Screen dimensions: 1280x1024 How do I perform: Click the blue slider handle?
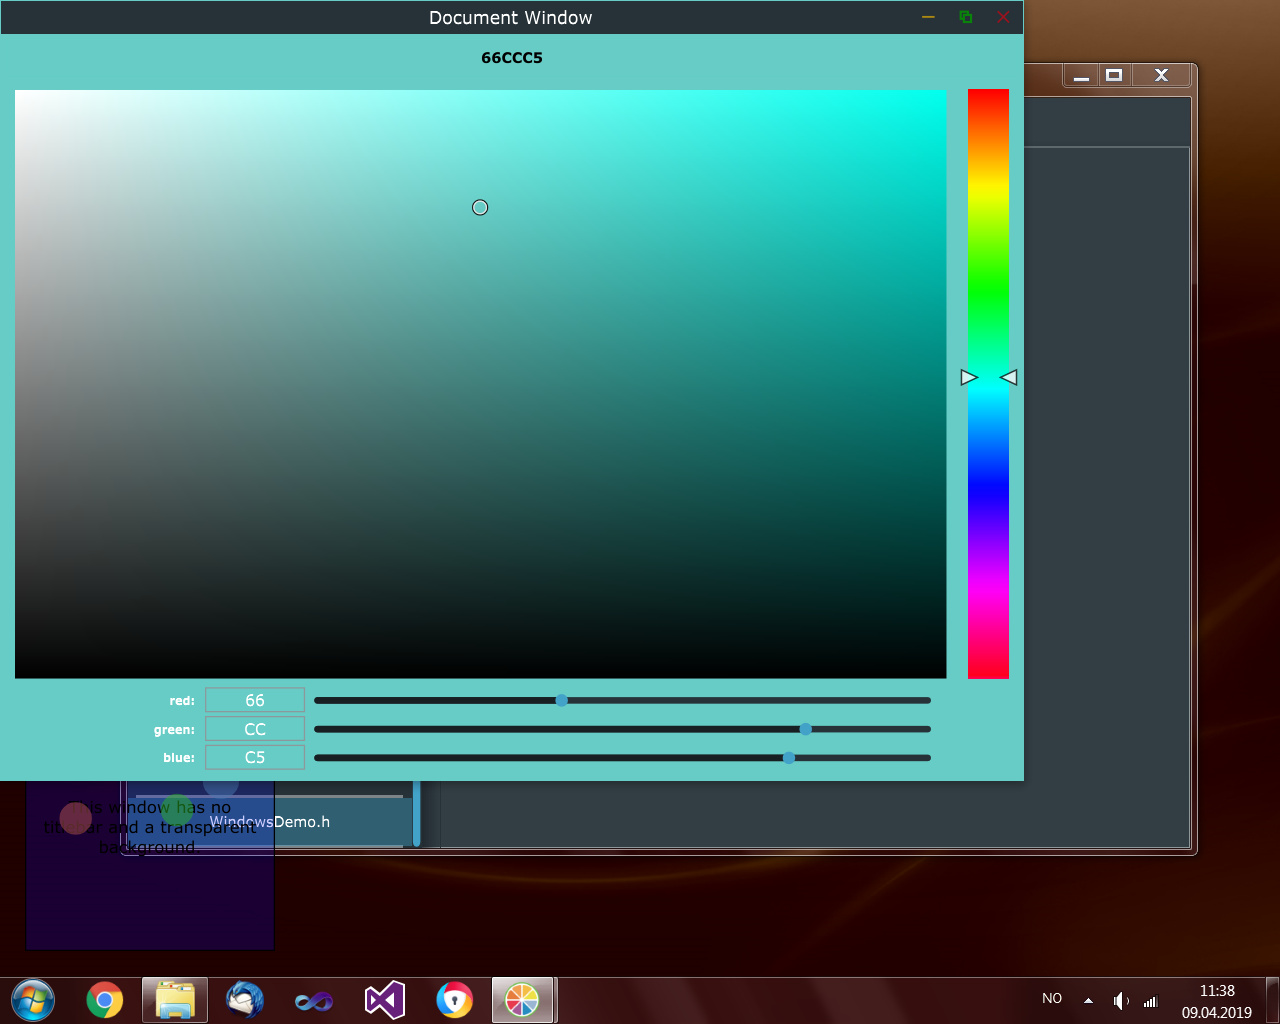click(x=789, y=758)
